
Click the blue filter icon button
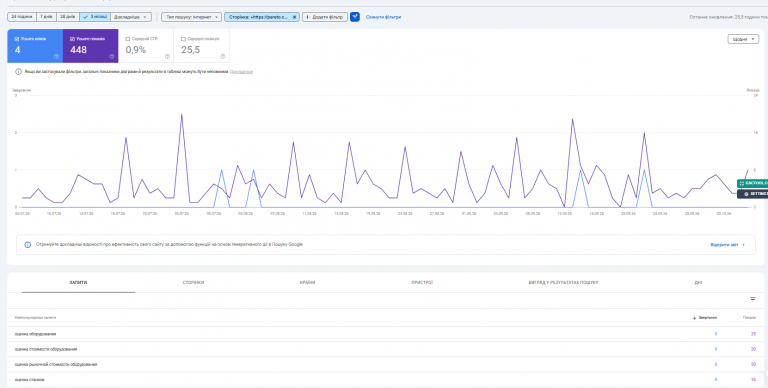click(355, 17)
